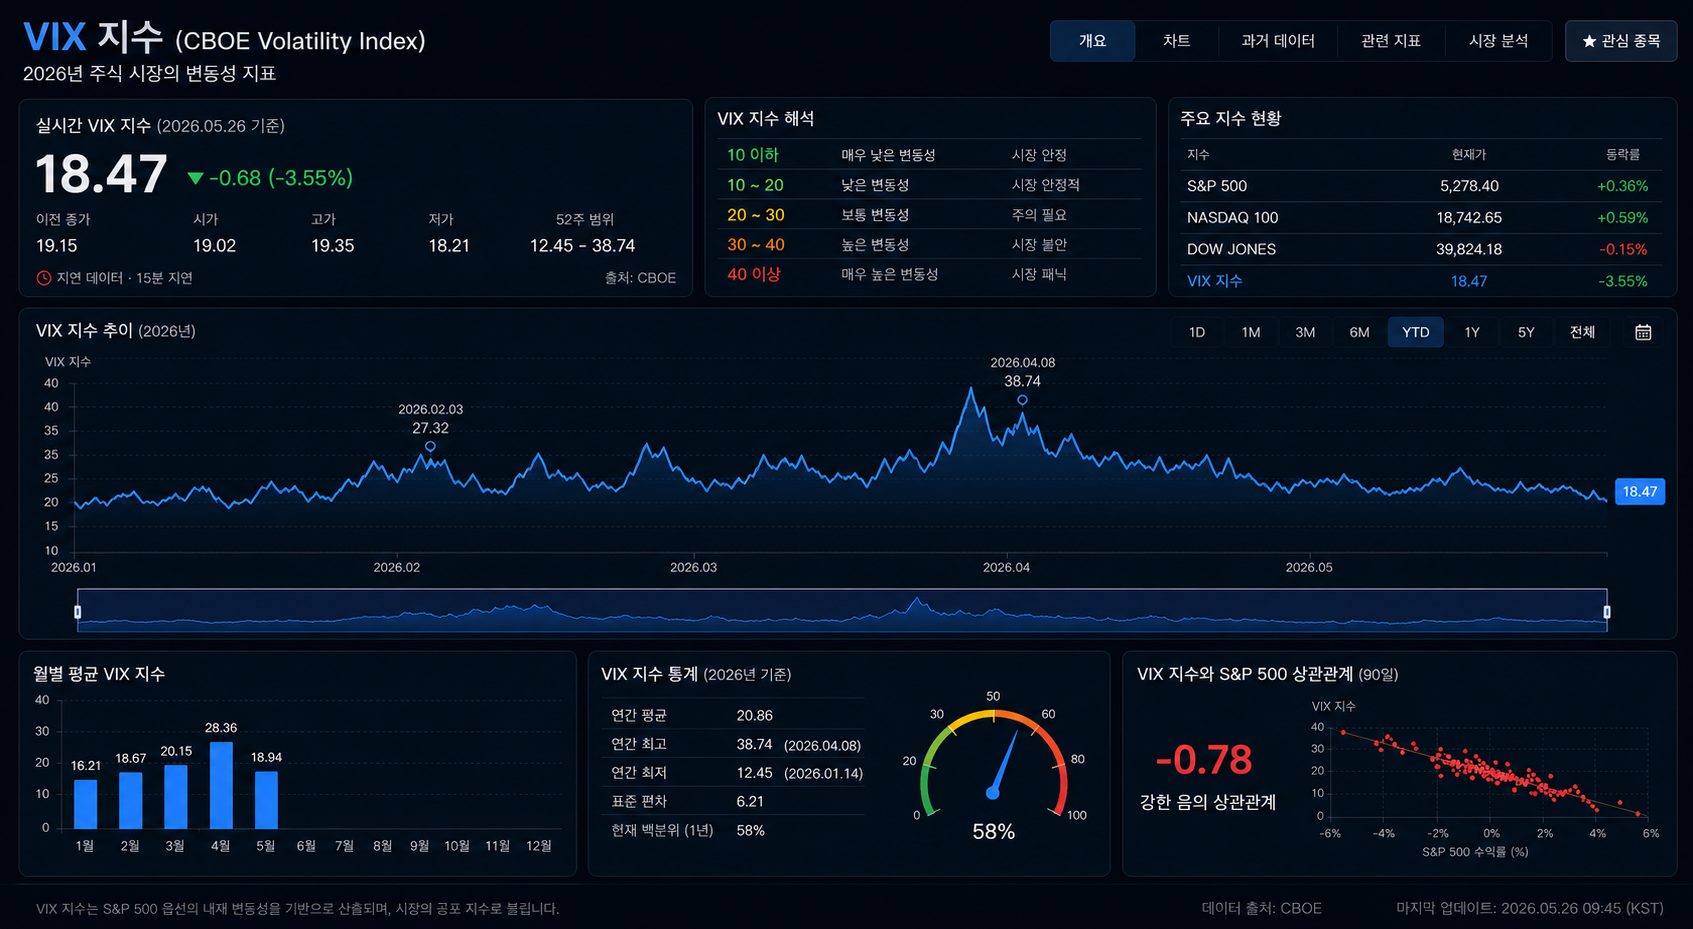Click the 52주 범위 value 12.45 - 38.74

pos(582,246)
